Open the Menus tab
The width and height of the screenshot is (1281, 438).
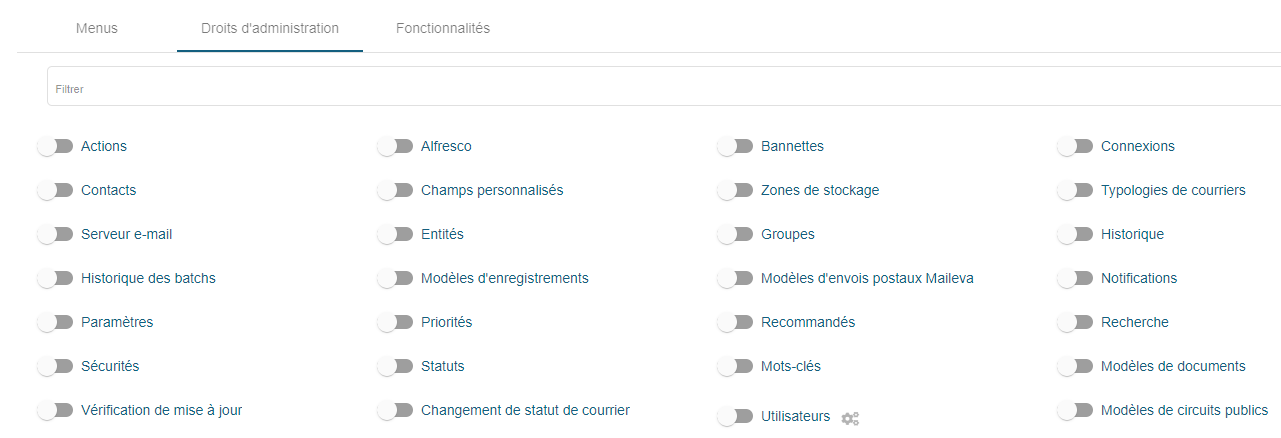coord(97,28)
